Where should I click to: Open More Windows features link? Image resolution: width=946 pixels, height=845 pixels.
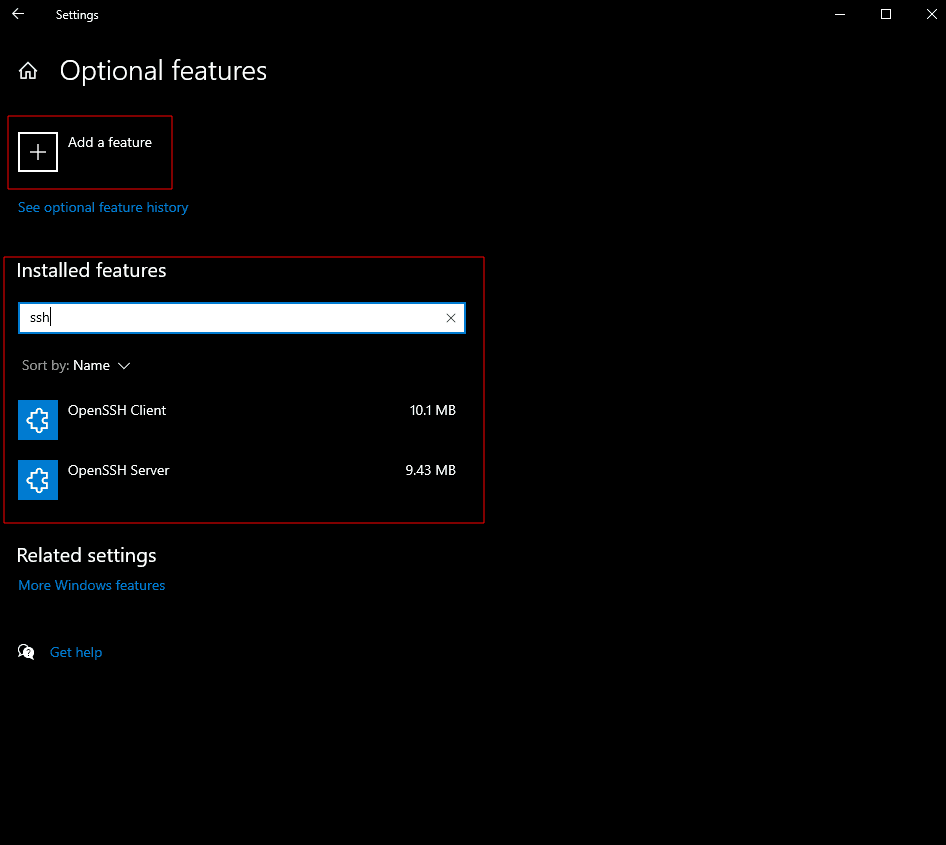[x=92, y=585]
